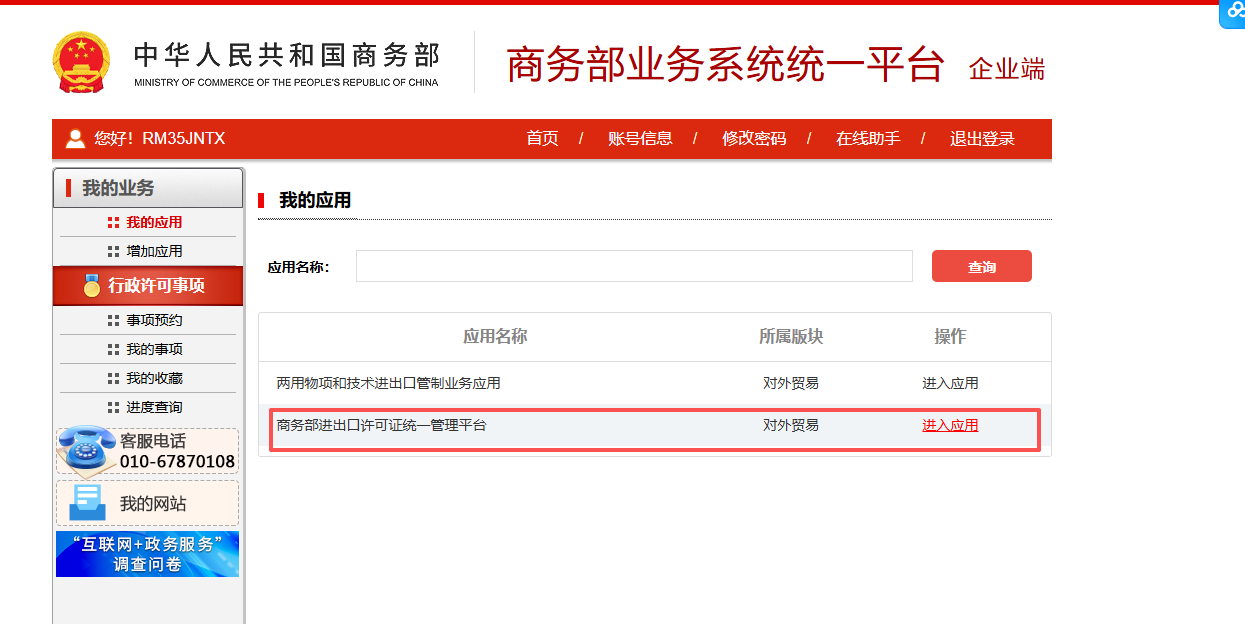Click the 我的网站 document icon
The width and height of the screenshot is (1245, 624).
pyautogui.click(x=87, y=503)
